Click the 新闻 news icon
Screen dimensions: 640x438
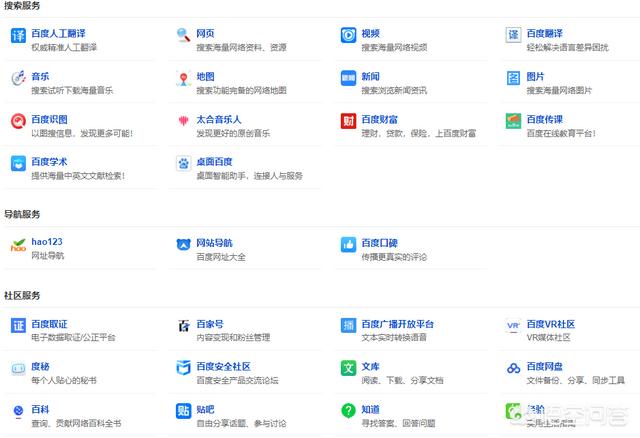pos(348,78)
